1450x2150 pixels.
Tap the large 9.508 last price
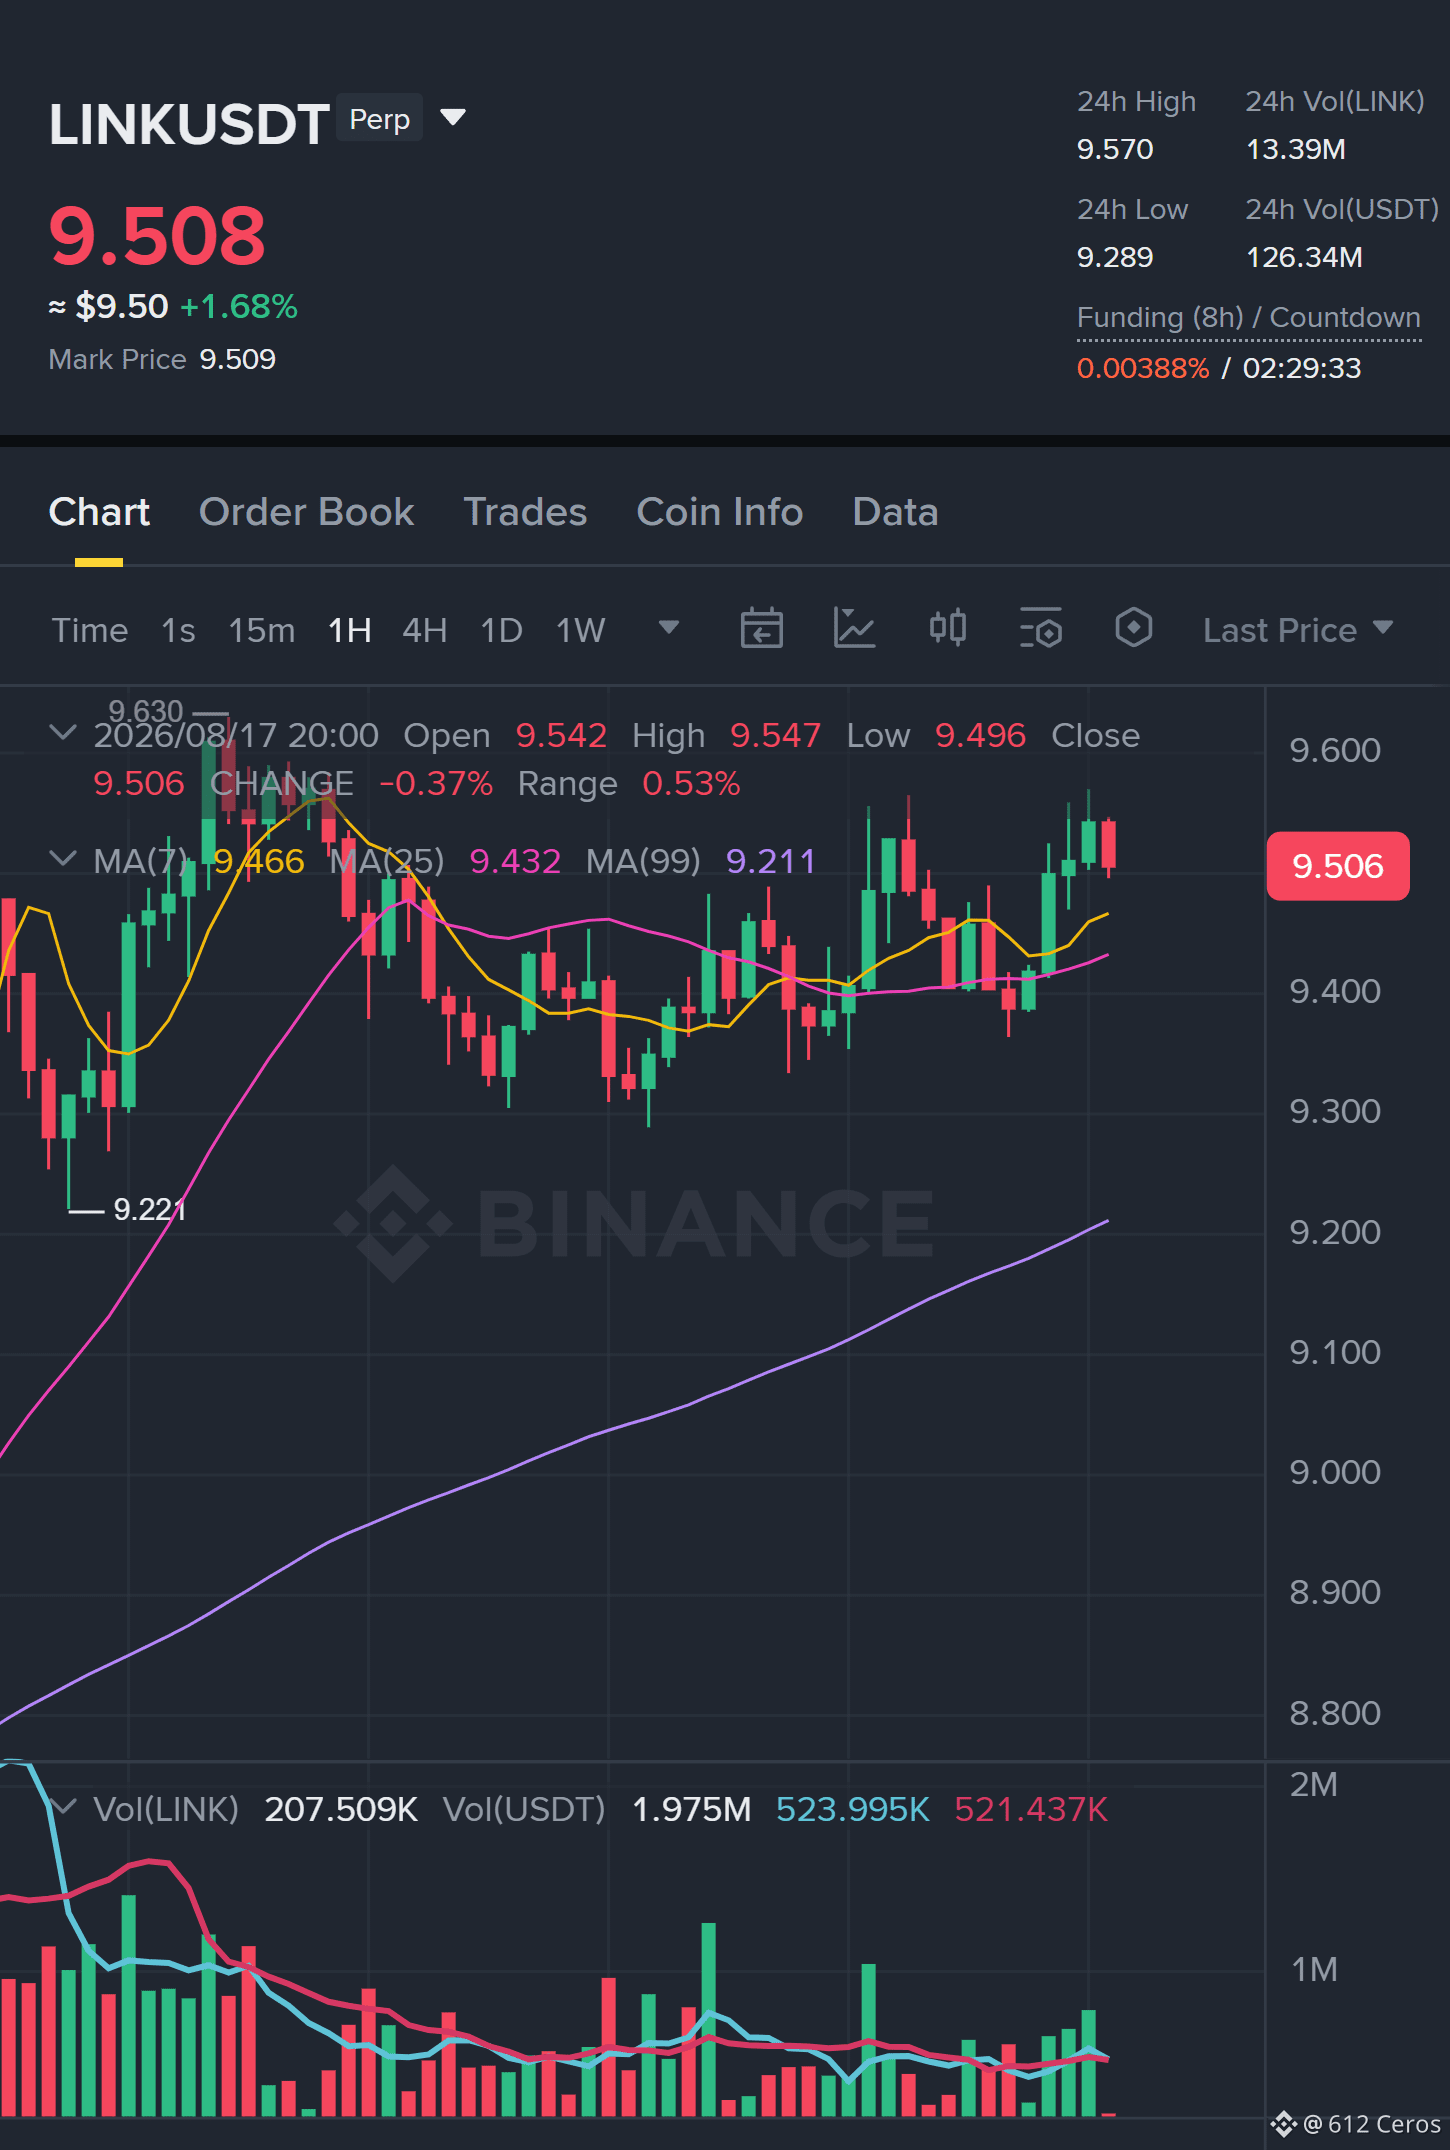coord(157,236)
